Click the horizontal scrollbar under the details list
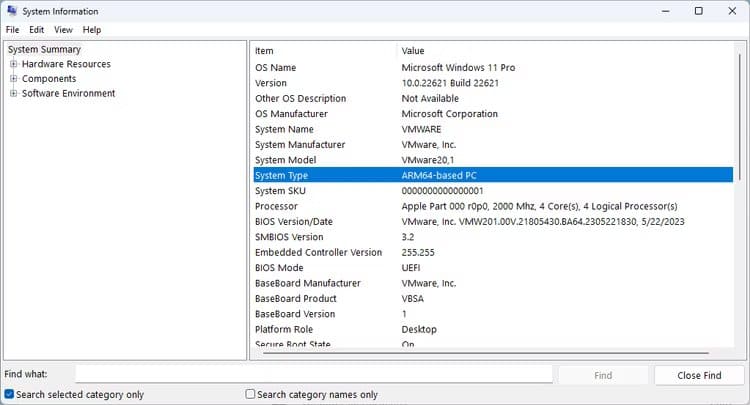 (480, 353)
